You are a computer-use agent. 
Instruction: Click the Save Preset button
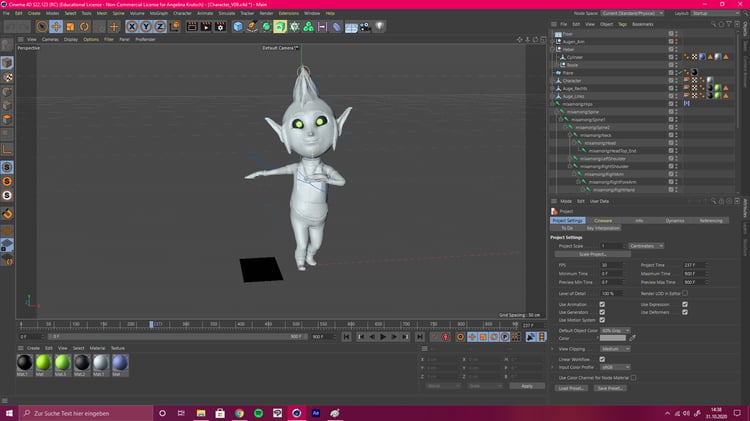pos(610,388)
